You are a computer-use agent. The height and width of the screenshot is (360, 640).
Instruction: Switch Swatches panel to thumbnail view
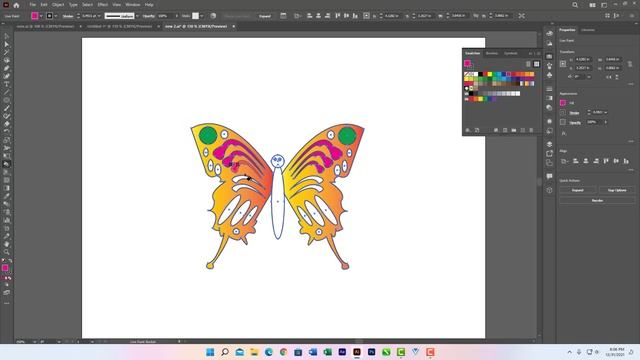click(536, 64)
